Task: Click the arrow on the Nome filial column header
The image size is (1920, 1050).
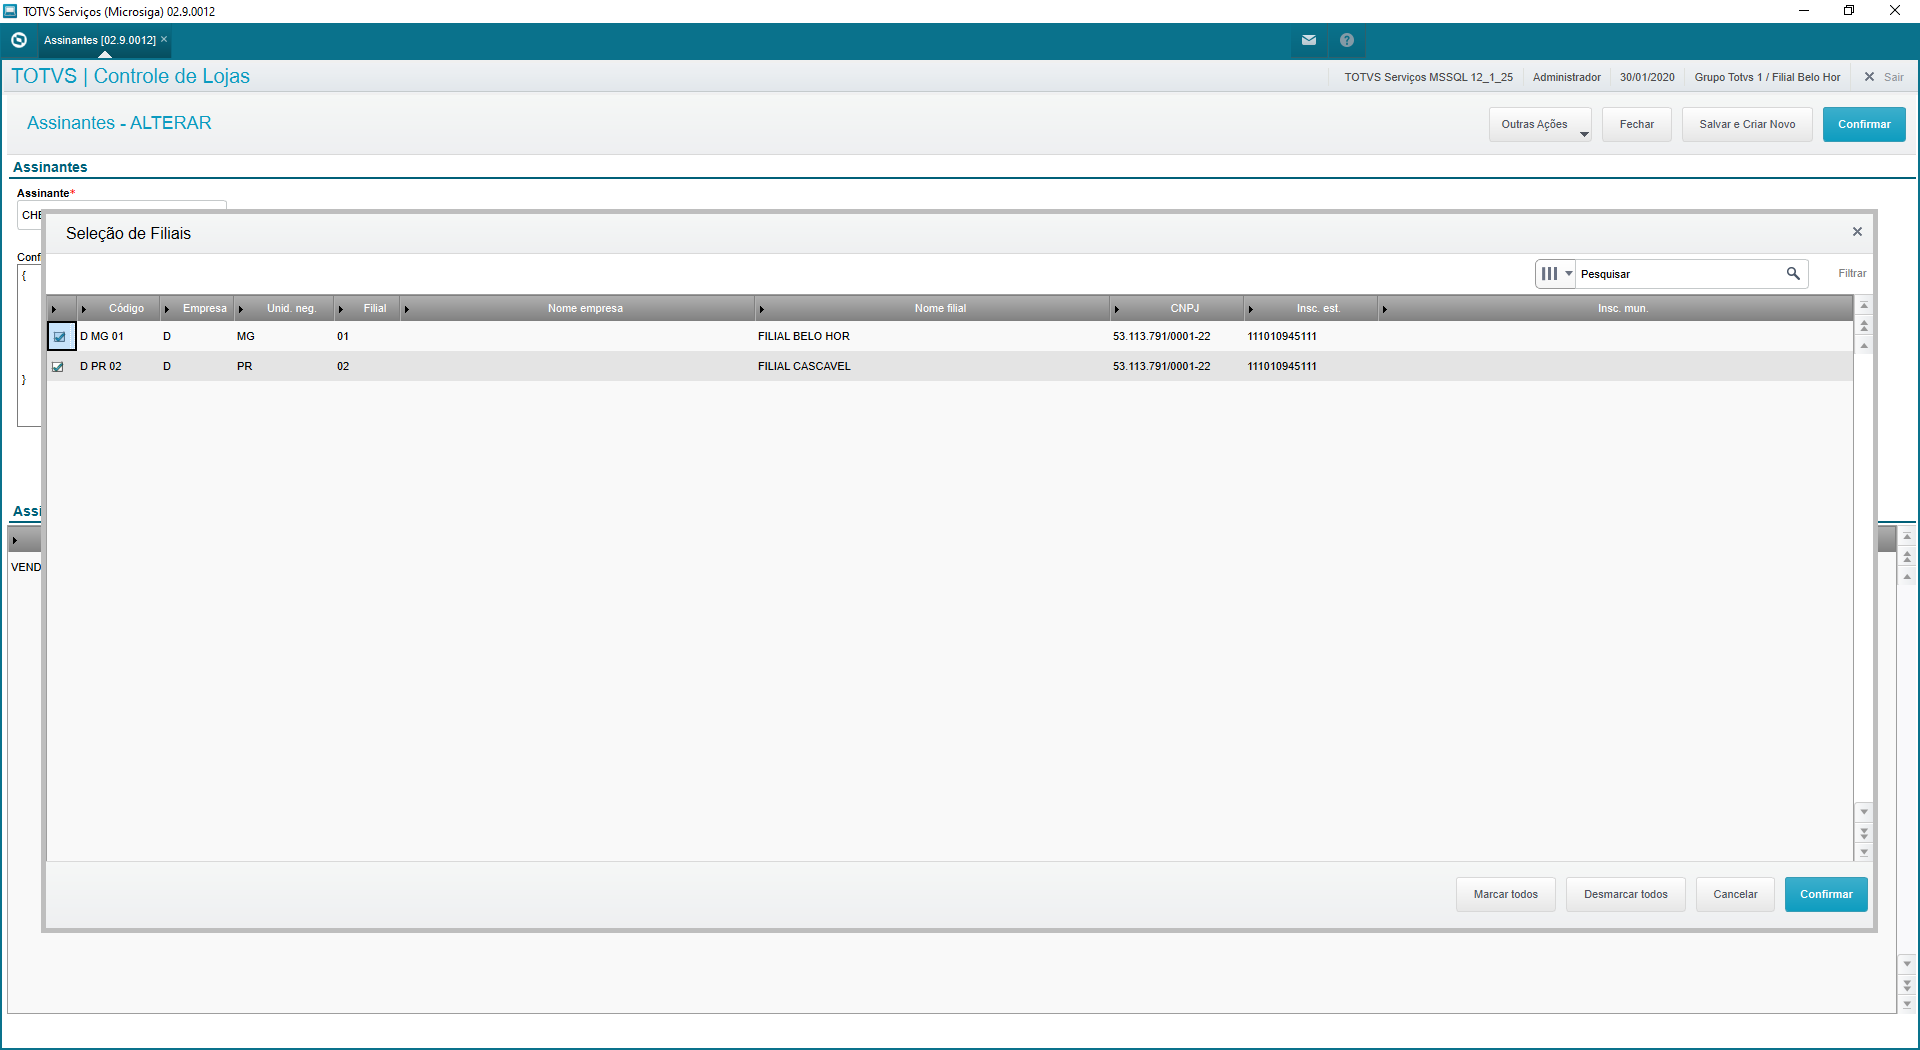Action: pyautogui.click(x=762, y=309)
